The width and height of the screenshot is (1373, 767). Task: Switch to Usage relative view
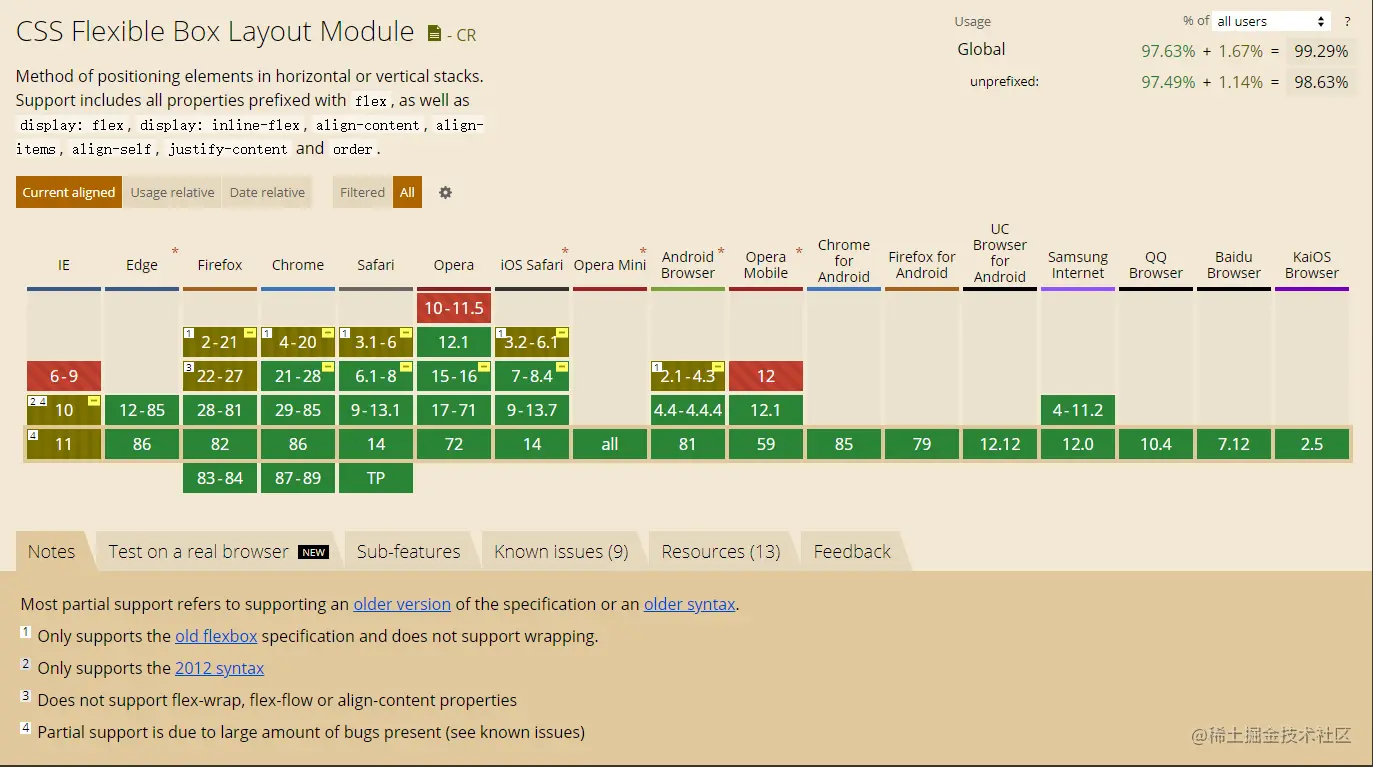[172, 193]
